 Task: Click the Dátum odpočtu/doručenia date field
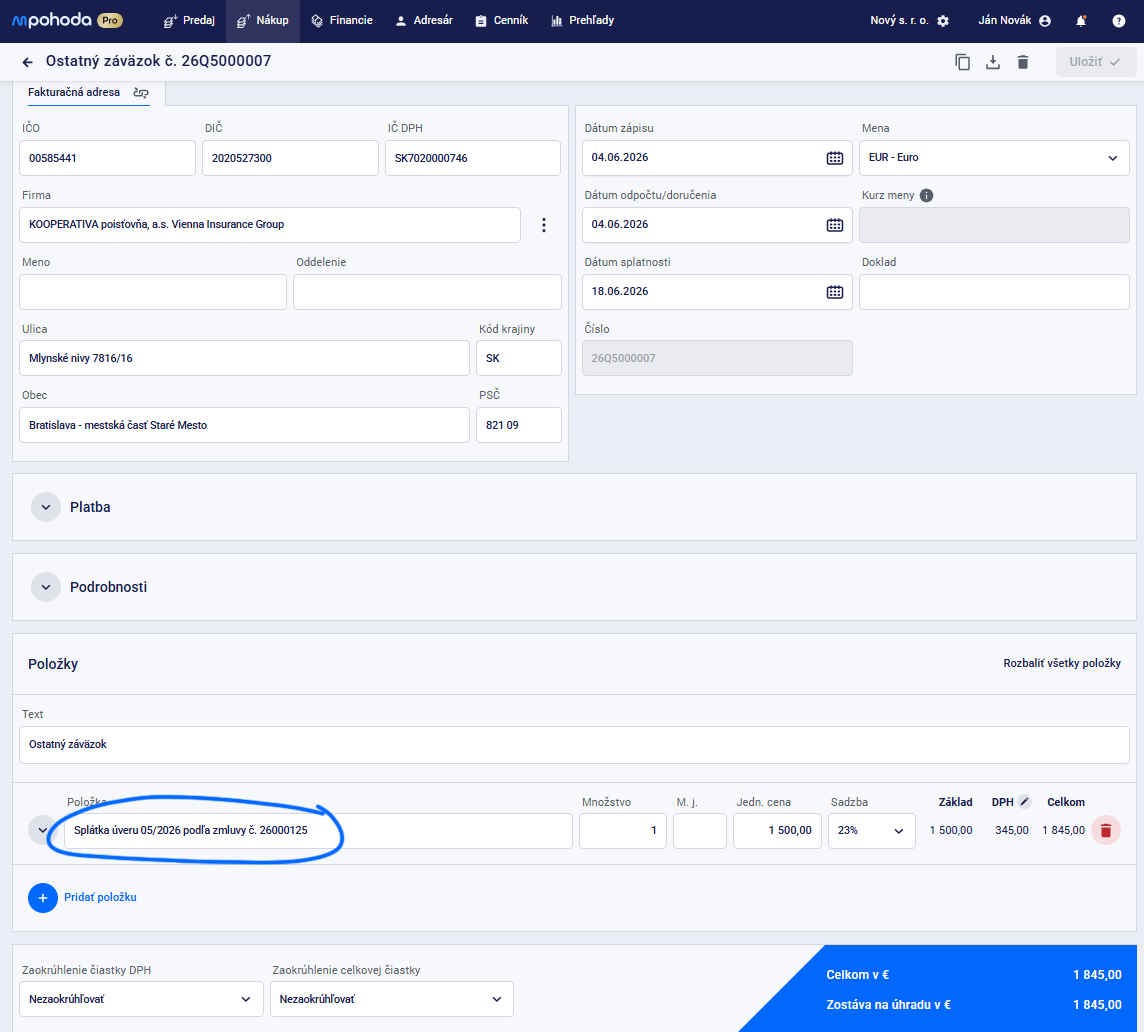(716, 225)
